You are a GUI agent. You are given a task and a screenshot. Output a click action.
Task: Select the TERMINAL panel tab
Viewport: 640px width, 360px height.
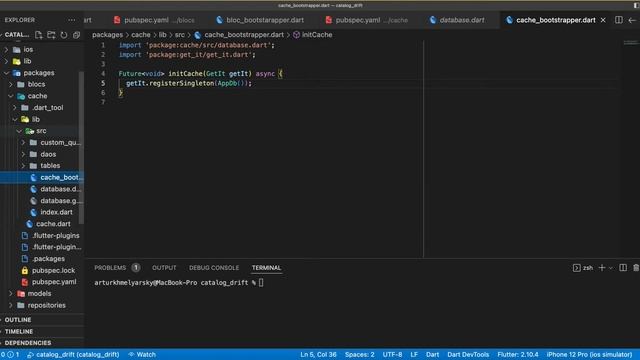coord(266,268)
